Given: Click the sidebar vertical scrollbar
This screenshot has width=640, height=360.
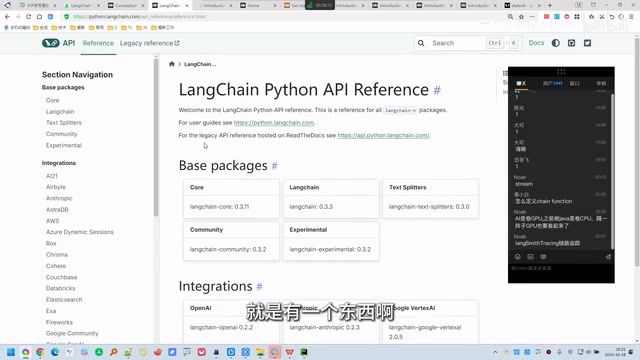Looking at the screenshot, I should click(x=156, y=139).
